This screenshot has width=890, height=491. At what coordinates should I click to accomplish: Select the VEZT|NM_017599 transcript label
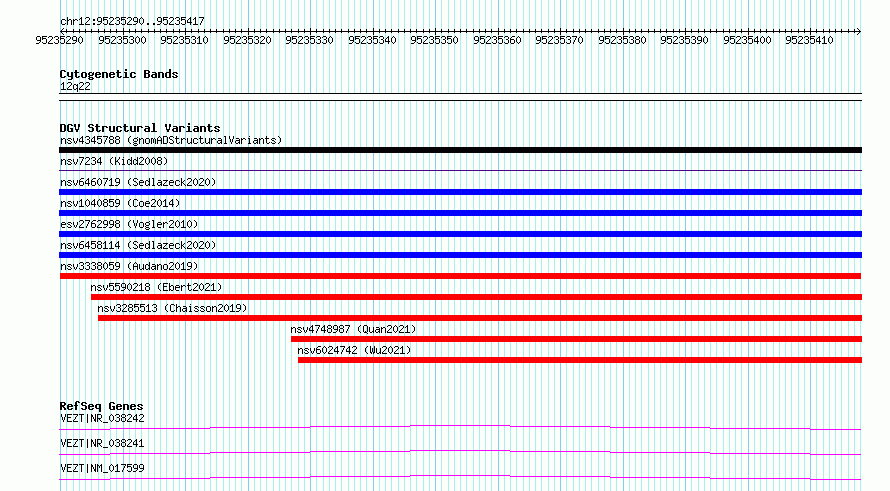click(102, 468)
